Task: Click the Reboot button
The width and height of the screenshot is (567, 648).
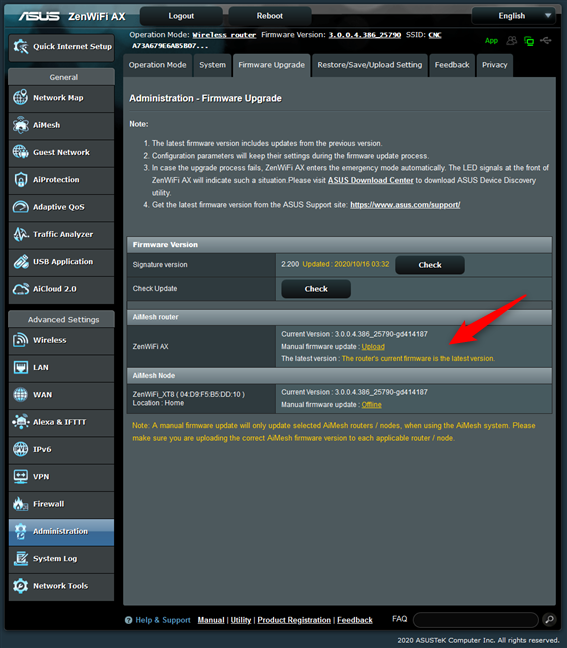Action: (x=269, y=16)
